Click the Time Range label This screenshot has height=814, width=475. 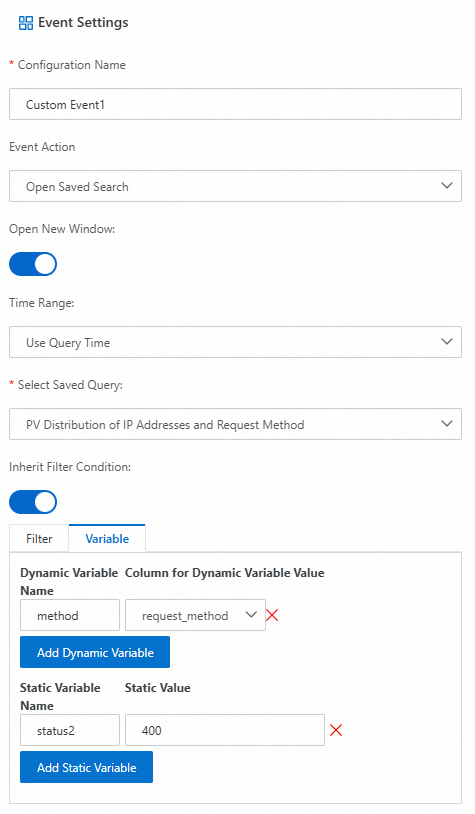[42, 303]
